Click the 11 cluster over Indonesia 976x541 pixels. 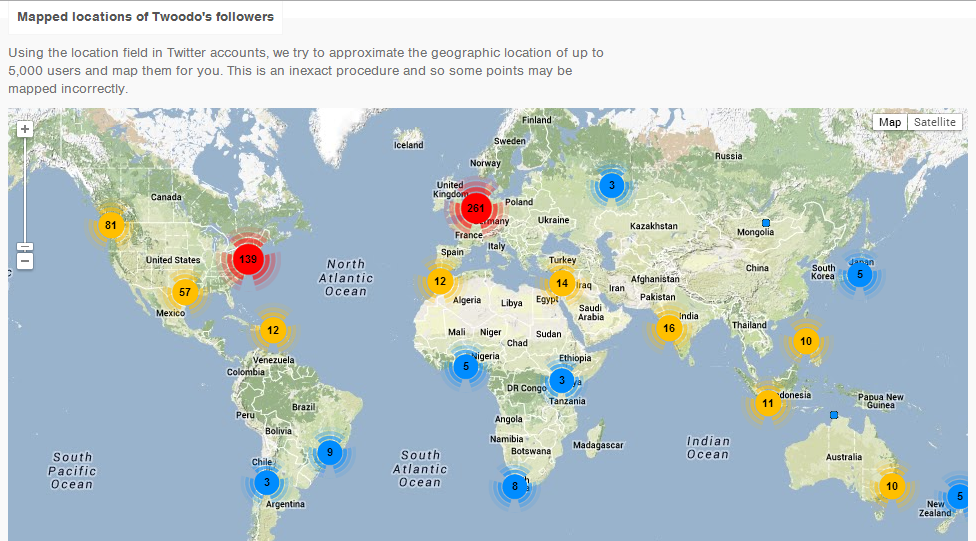point(767,404)
